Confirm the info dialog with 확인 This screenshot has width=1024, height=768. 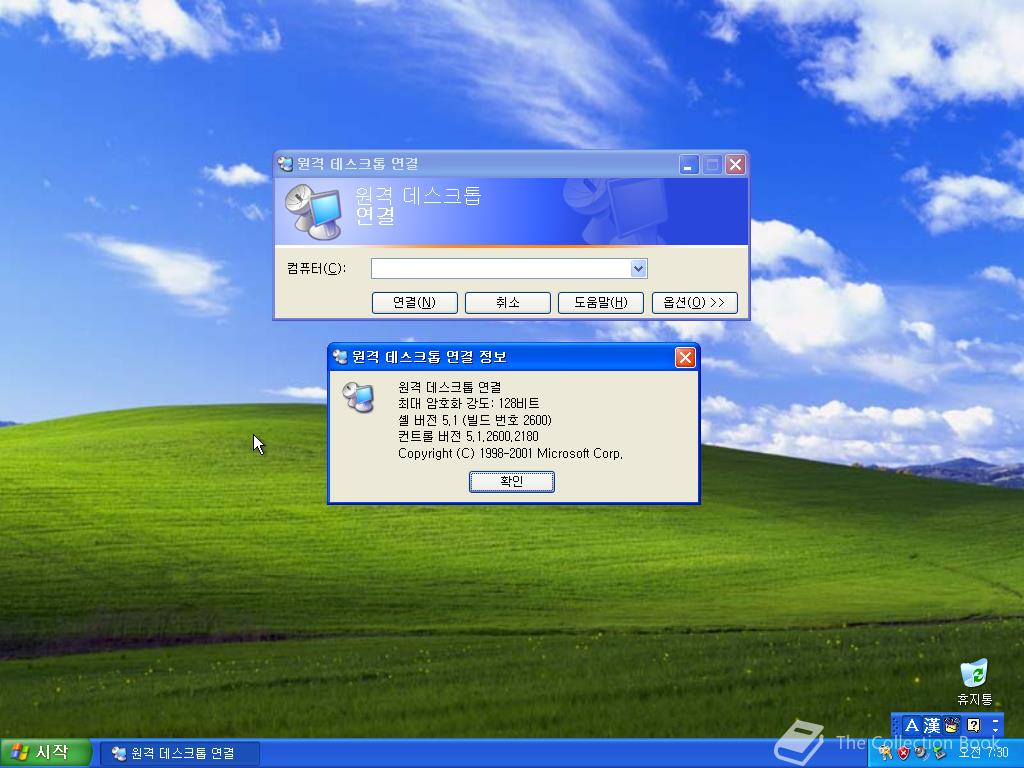[x=511, y=481]
